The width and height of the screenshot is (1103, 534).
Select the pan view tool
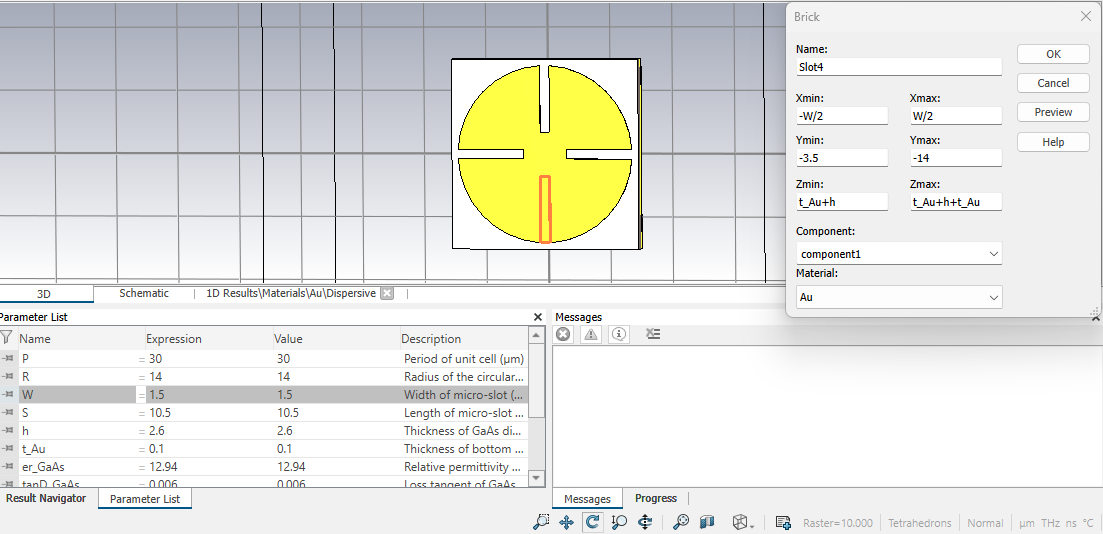pos(566,522)
